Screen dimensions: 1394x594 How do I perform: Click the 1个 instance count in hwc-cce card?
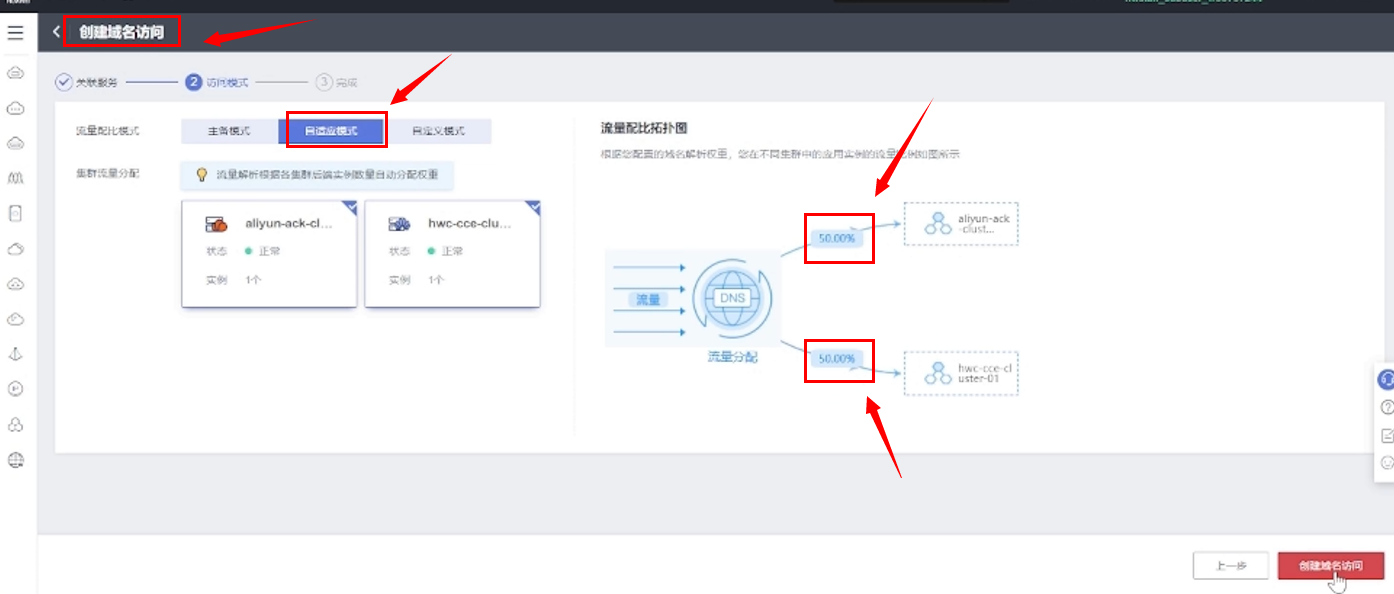point(436,280)
